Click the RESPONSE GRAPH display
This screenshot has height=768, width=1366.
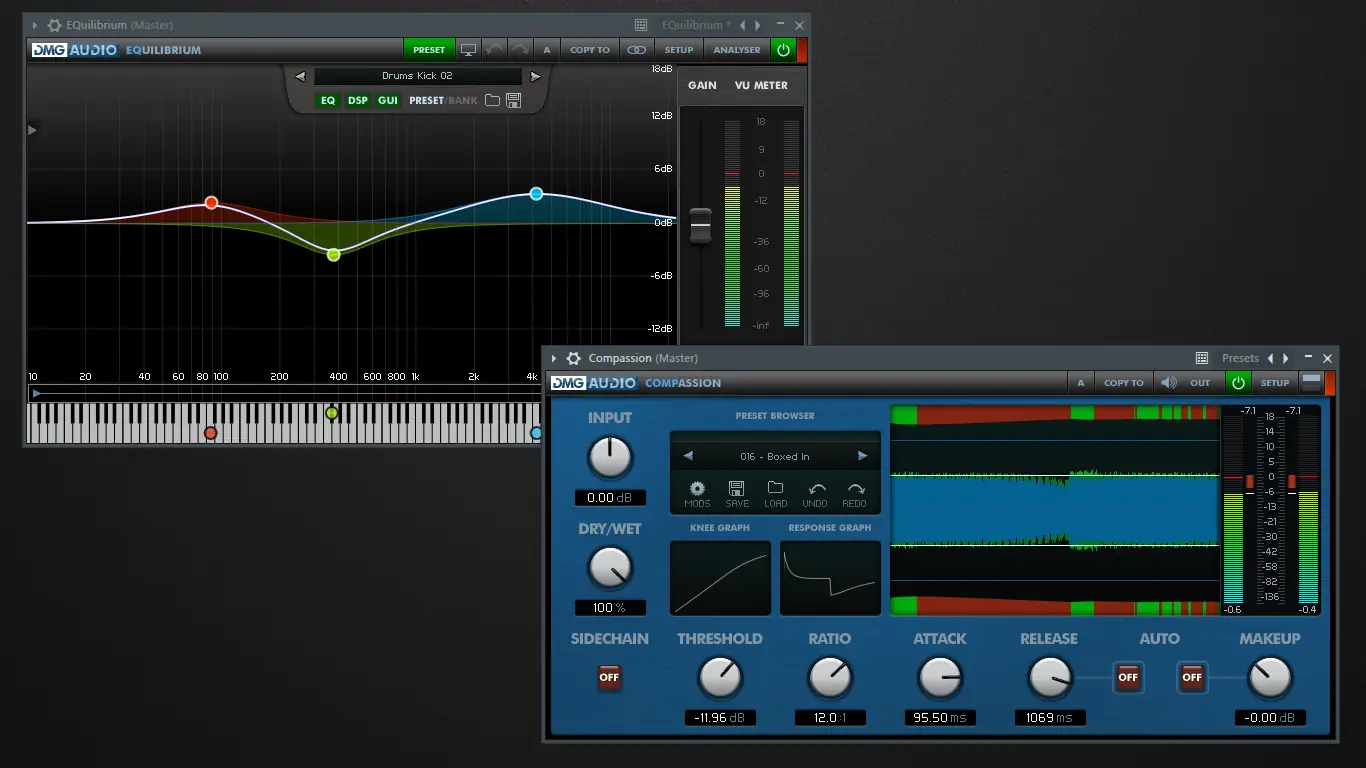(830, 578)
